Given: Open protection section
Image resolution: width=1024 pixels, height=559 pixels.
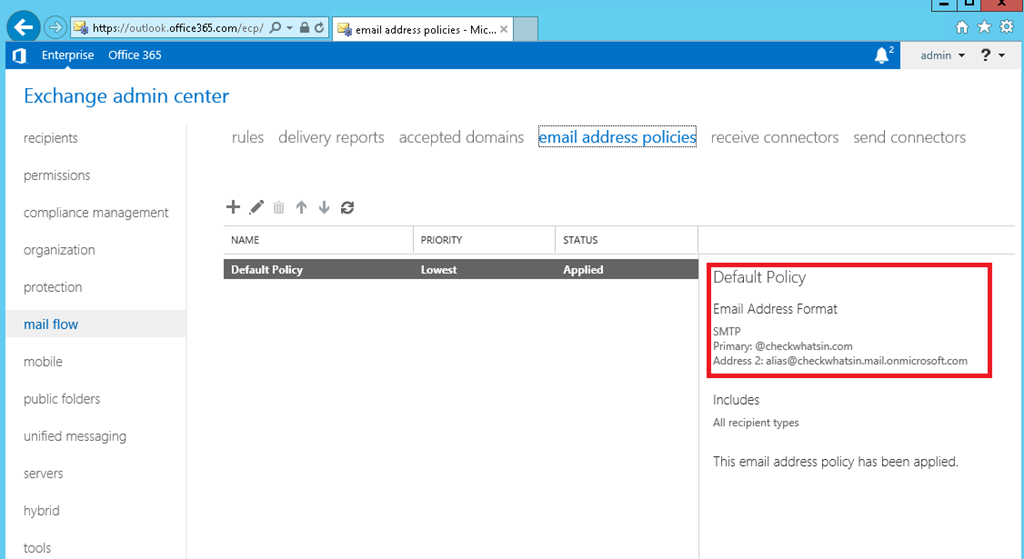Looking at the screenshot, I should click(x=53, y=287).
